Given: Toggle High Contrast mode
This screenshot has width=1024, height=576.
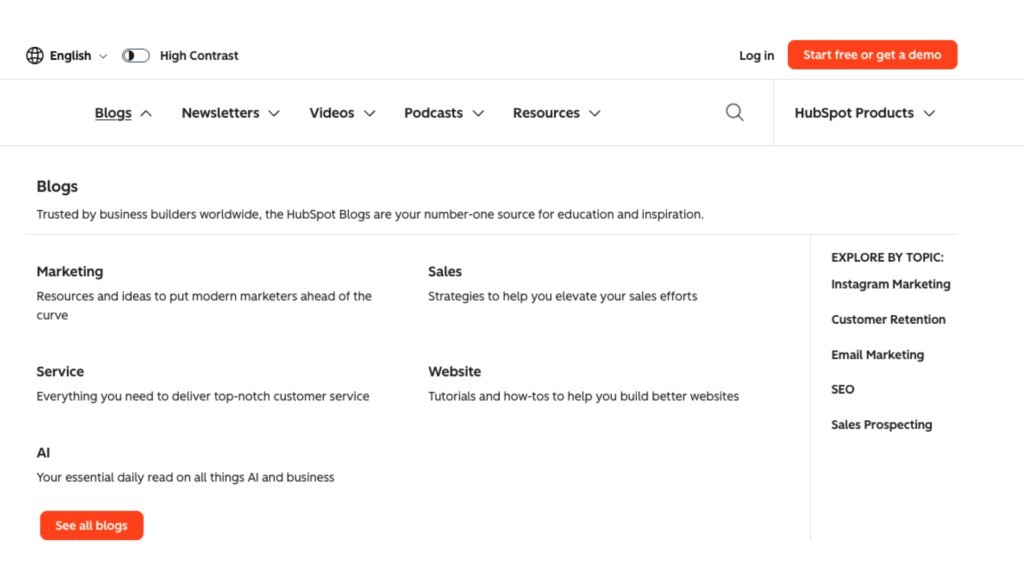Looking at the screenshot, I should [135, 55].
